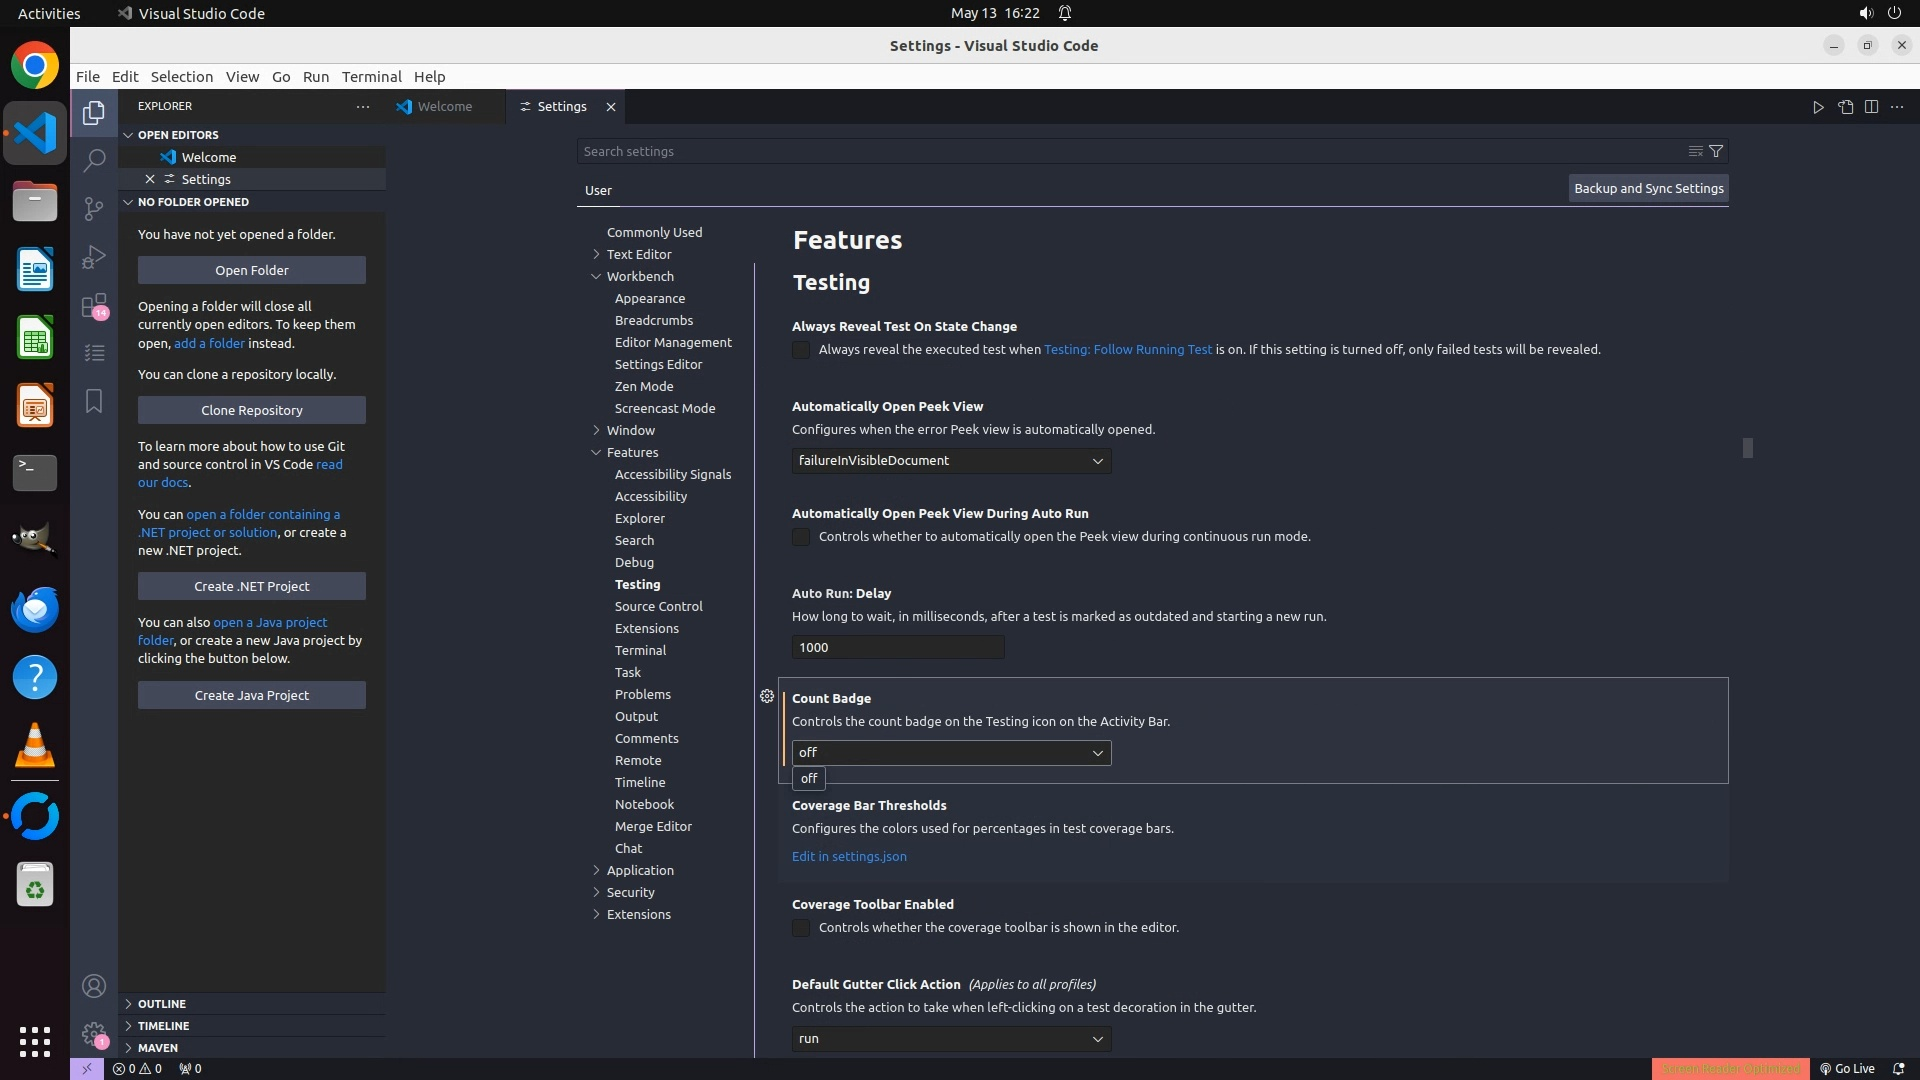Open the Search view in Activity Bar

click(94, 160)
